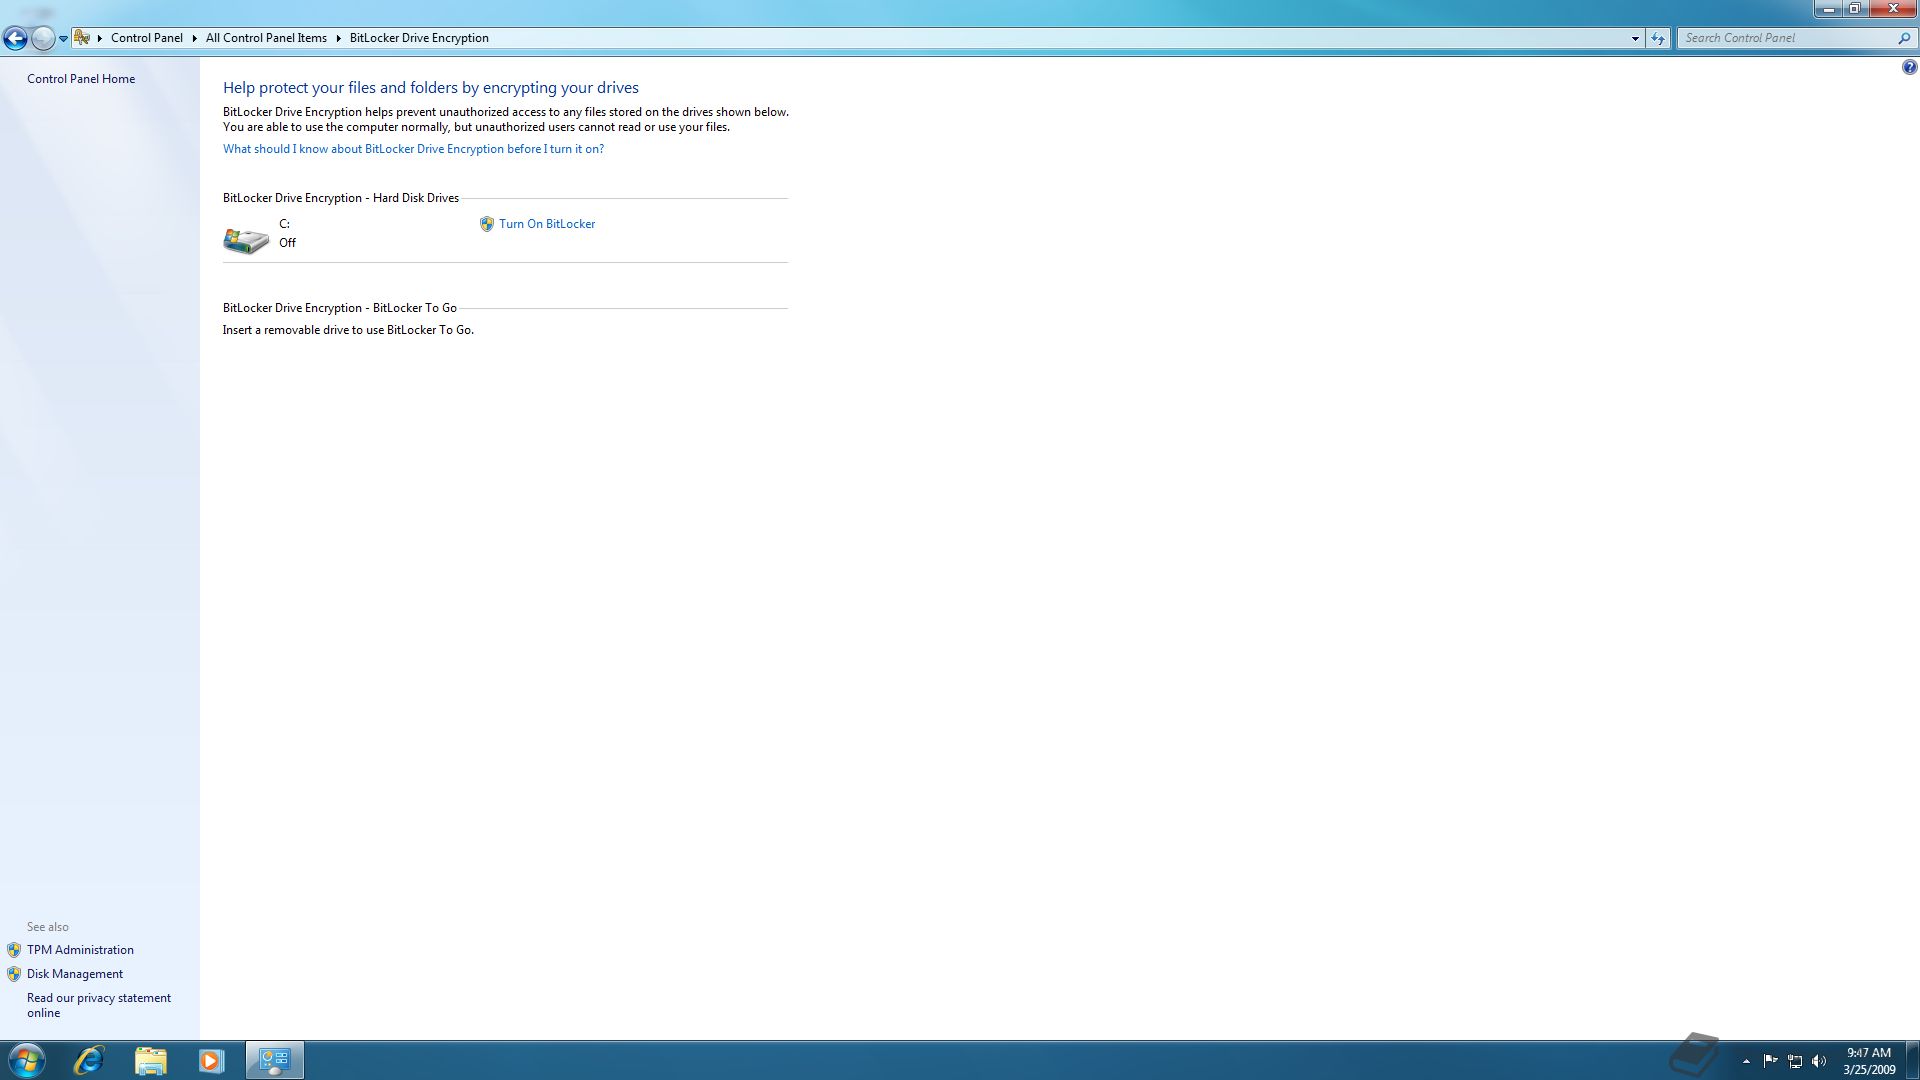The image size is (1920, 1080).
Task: Select the Hard Disk Drives section heading
Action: coord(341,198)
